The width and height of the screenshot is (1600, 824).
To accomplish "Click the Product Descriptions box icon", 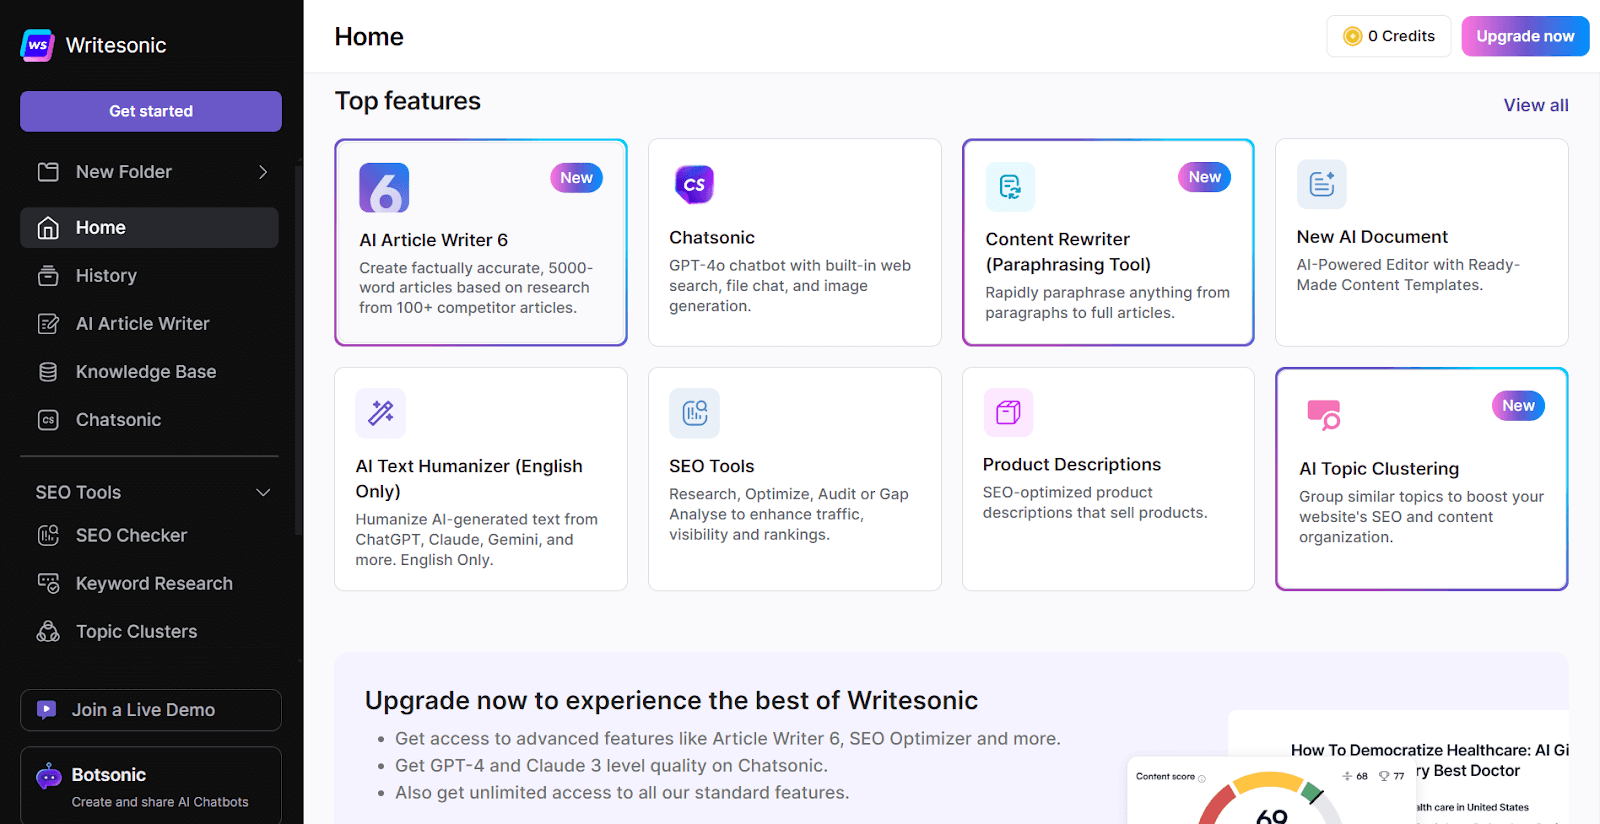I will tap(1008, 412).
